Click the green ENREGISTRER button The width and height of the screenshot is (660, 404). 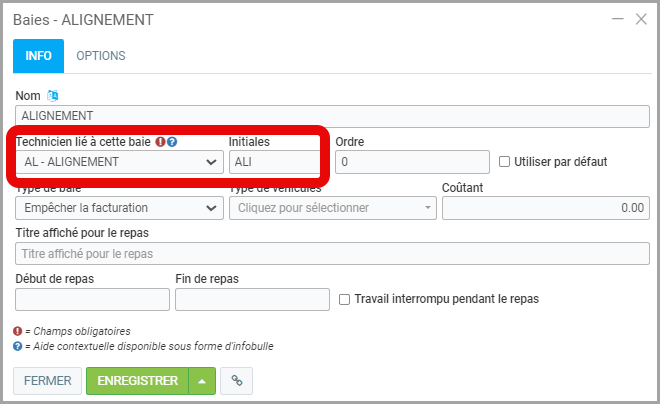point(137,380)
